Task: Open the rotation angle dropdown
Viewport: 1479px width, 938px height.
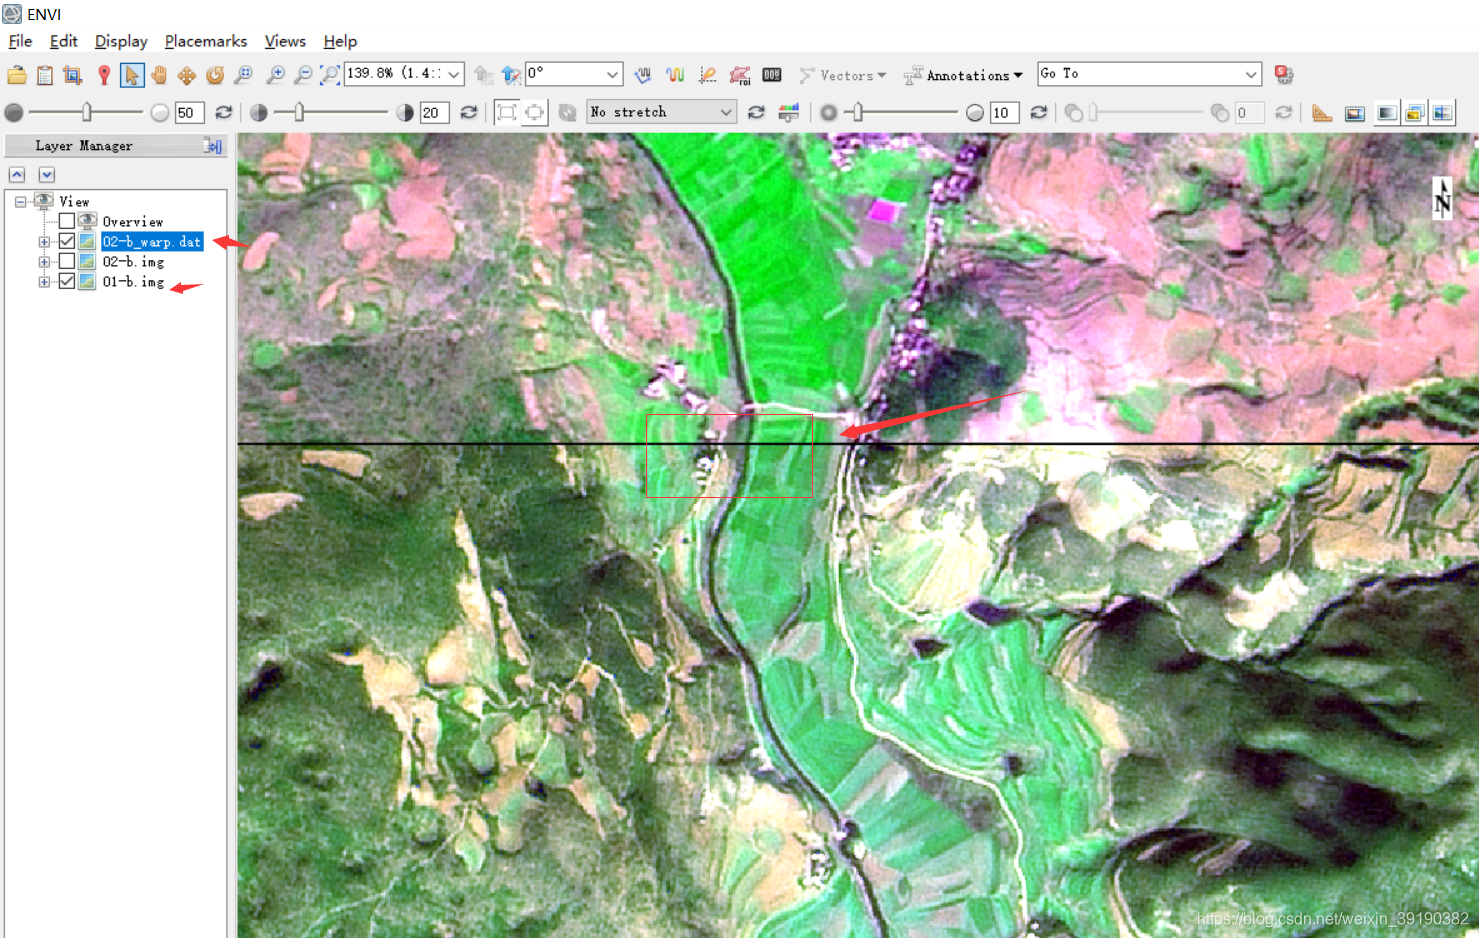Action: (612, 74)
